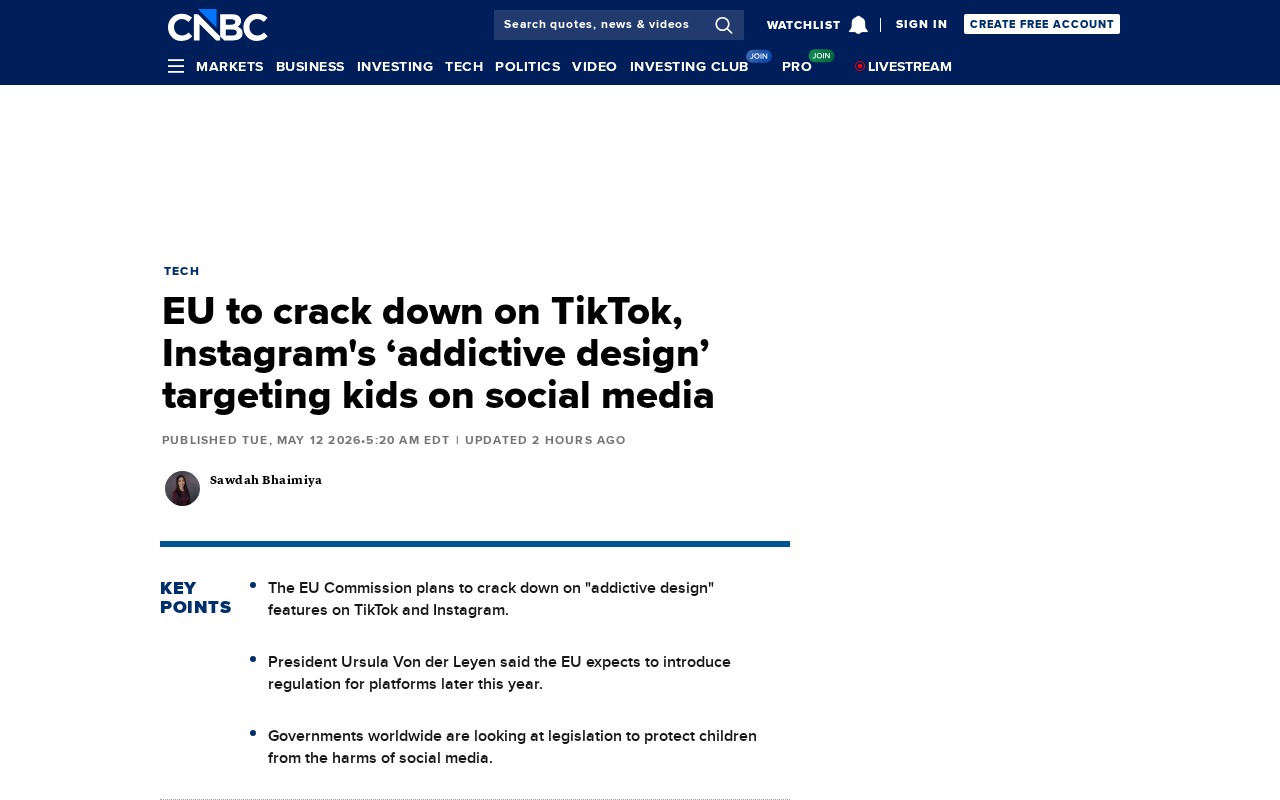1280x800 pixels.
Task: Click the article headline about TikTok
Action: (x=438, y=353)
